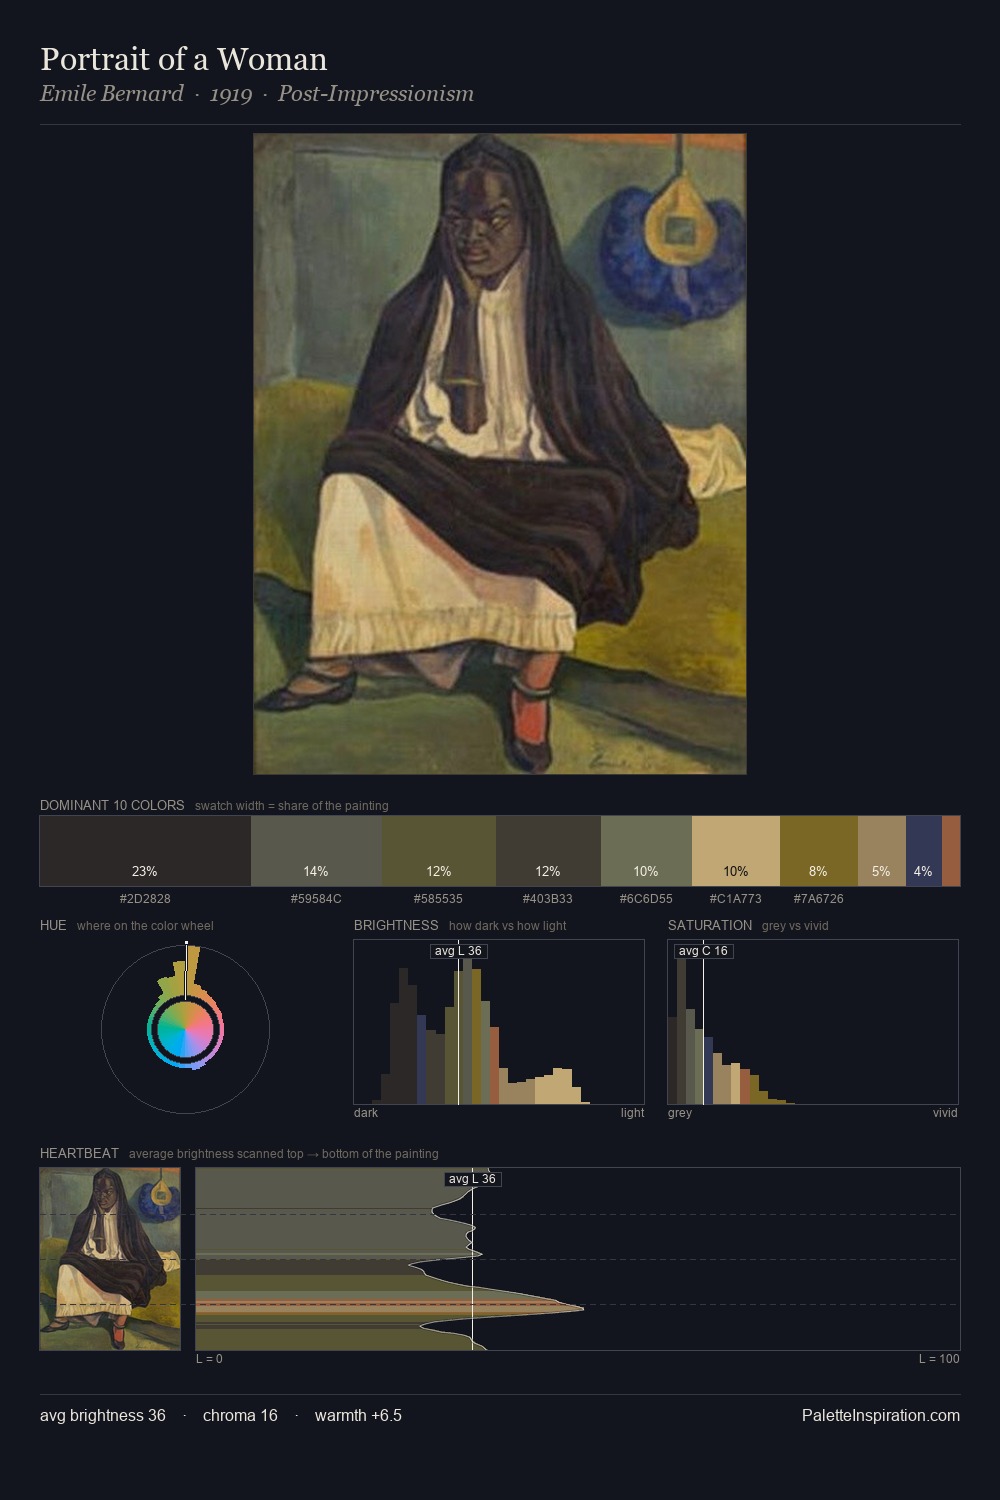
Task: Click the 'swatch width = share of the painting' note
Action: pos(292,806)
